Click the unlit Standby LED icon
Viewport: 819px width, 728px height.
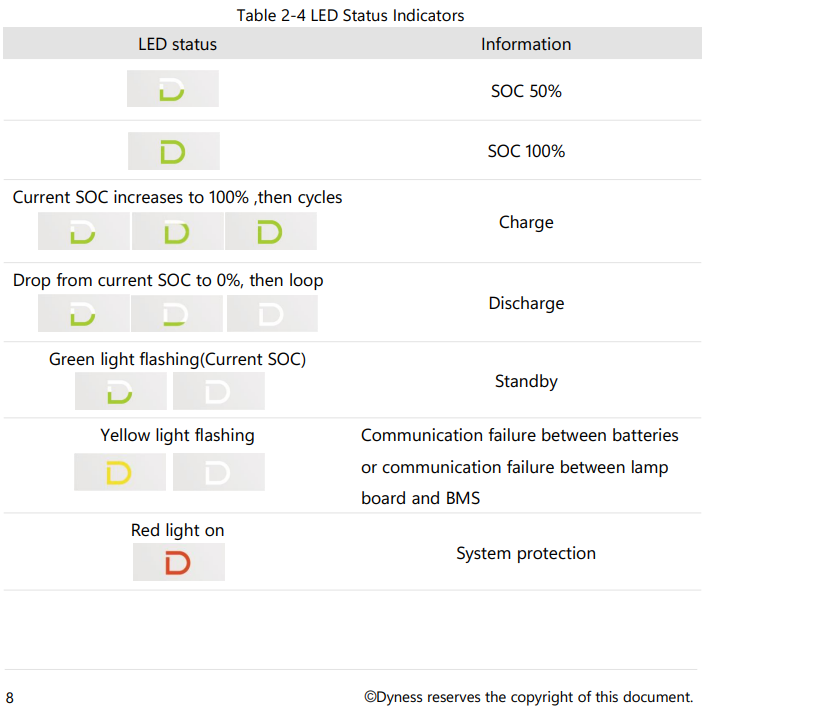coord(218,392)
